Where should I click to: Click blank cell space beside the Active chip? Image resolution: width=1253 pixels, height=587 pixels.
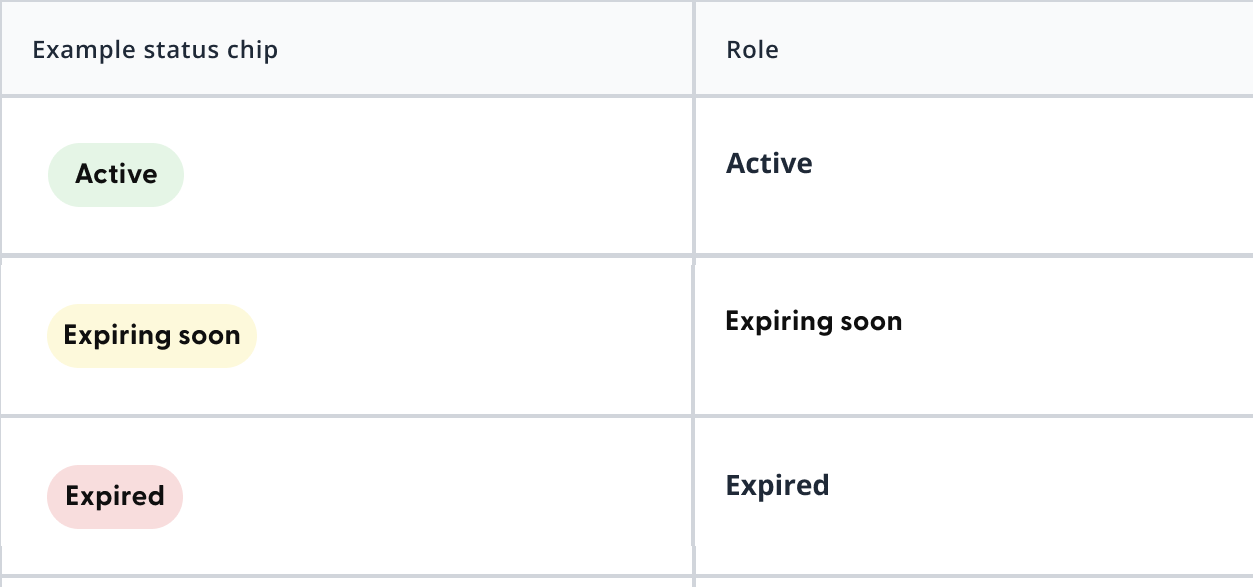[x=438, y=175]
